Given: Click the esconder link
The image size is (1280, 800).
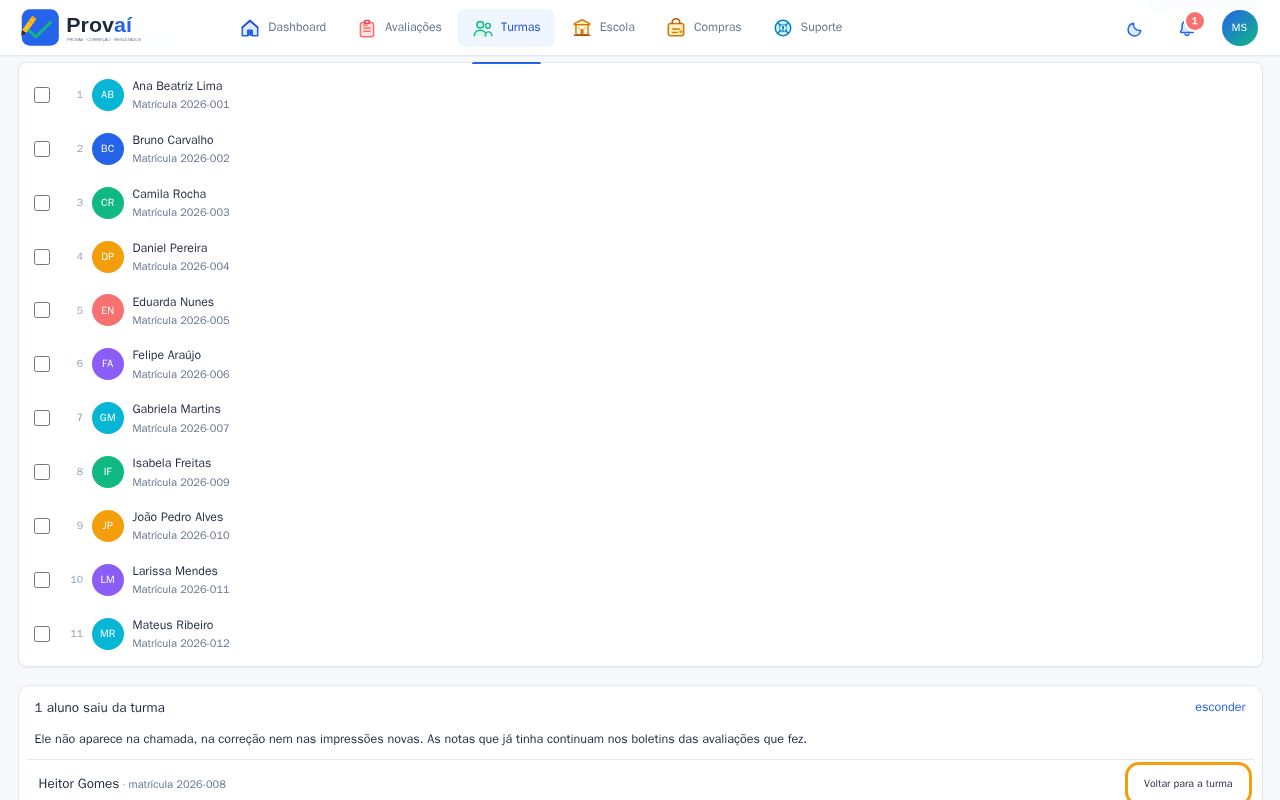Looking at the screenshot, I should (1220, 707).
